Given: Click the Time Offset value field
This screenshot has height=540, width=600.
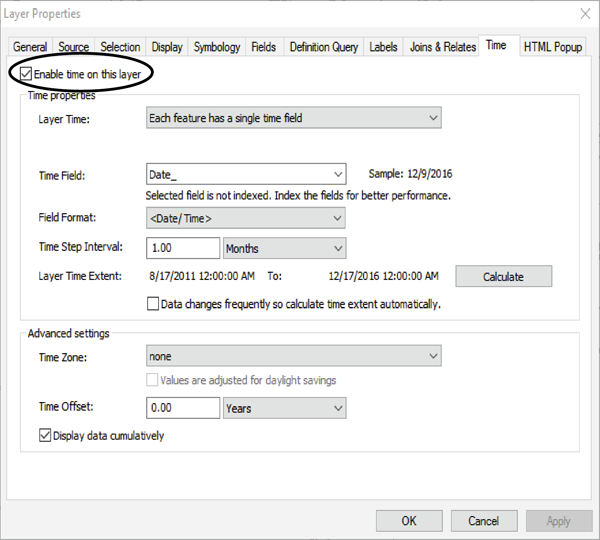Looking at the screenshot, I should coord(183,408).
